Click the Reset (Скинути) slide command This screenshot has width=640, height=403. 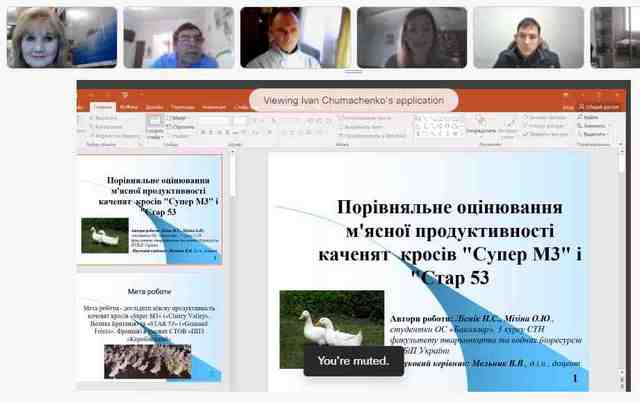coord(180,127)
